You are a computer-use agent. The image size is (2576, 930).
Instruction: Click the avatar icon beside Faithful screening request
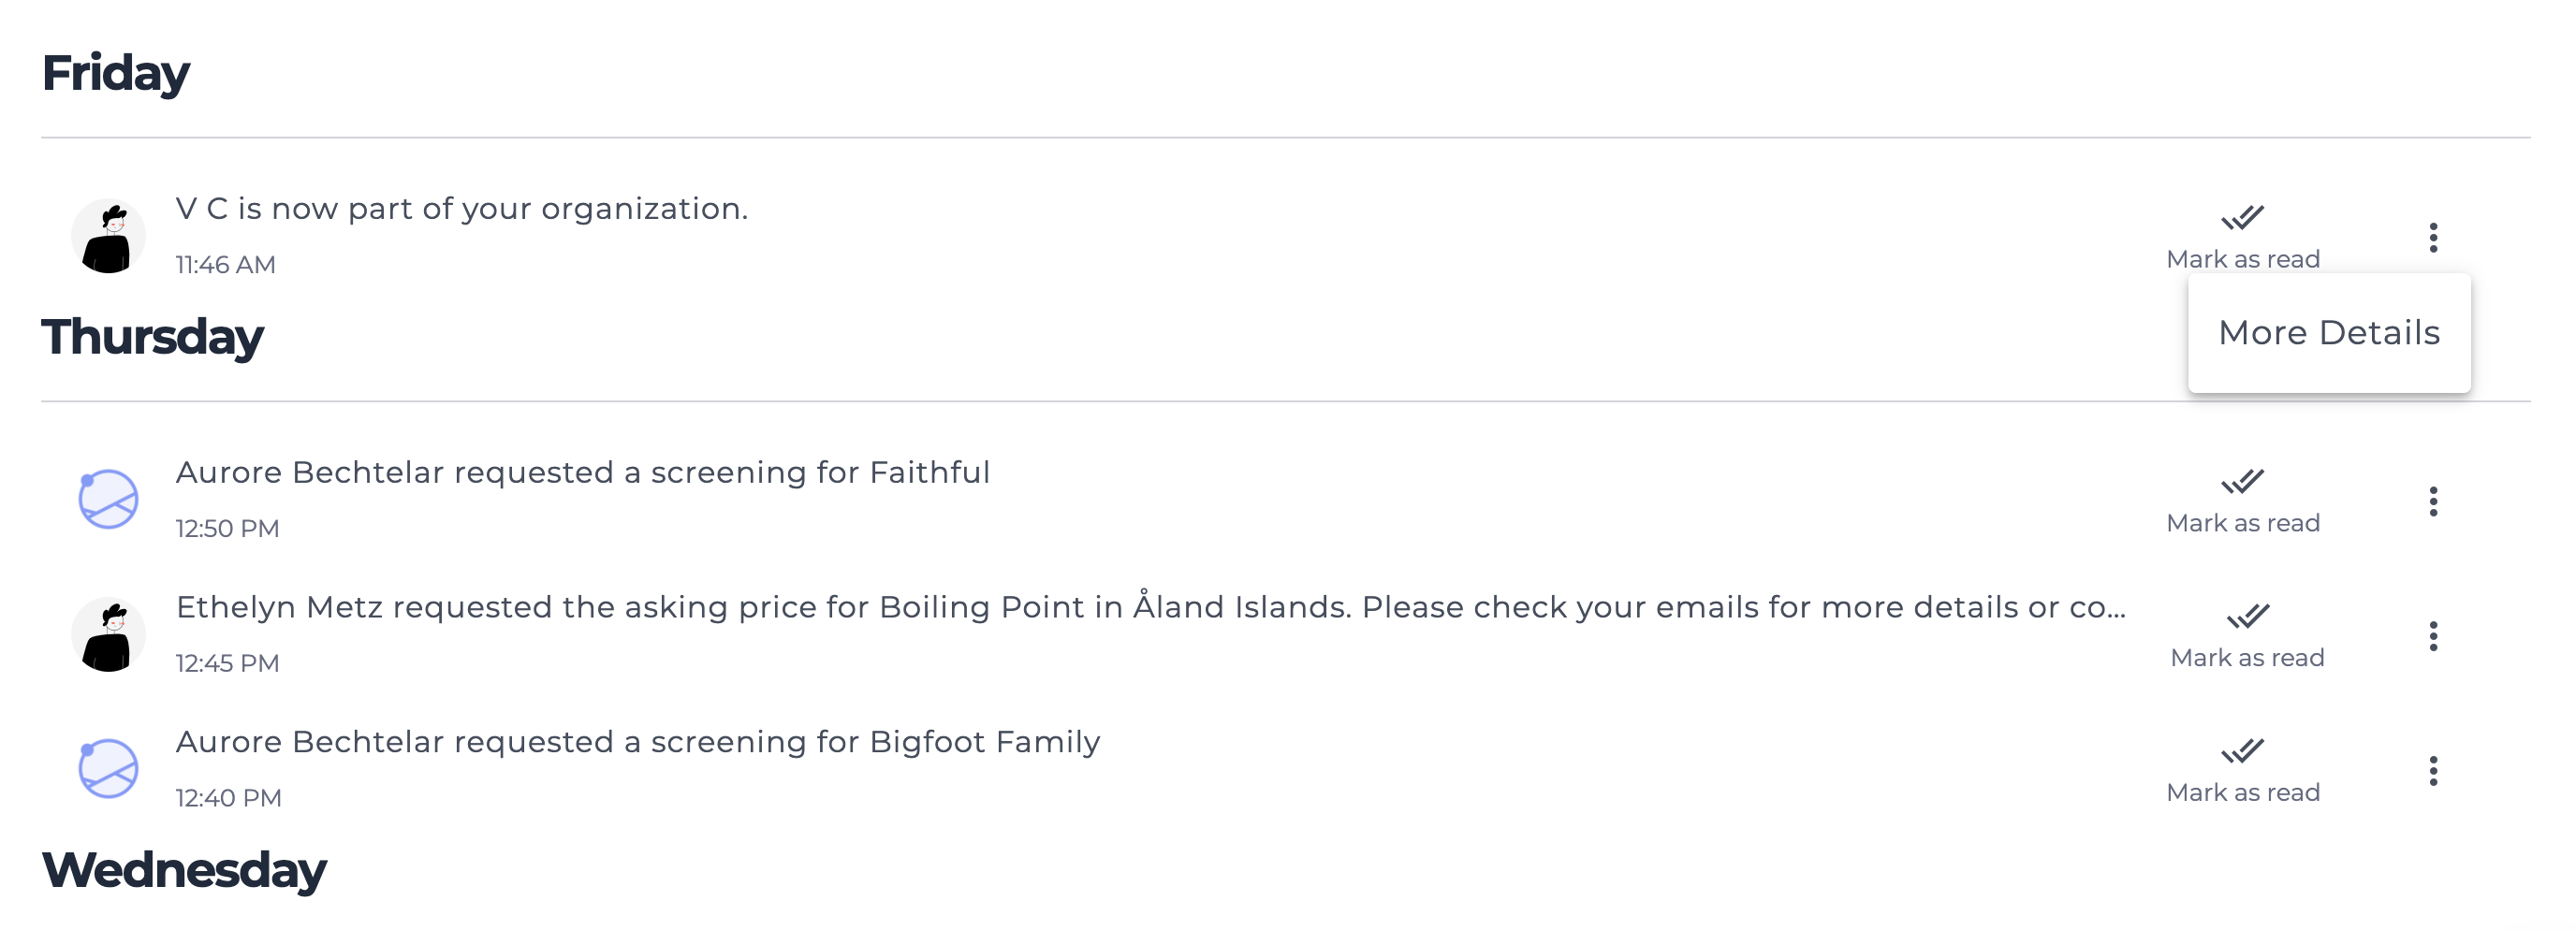[x=108, y=499]
